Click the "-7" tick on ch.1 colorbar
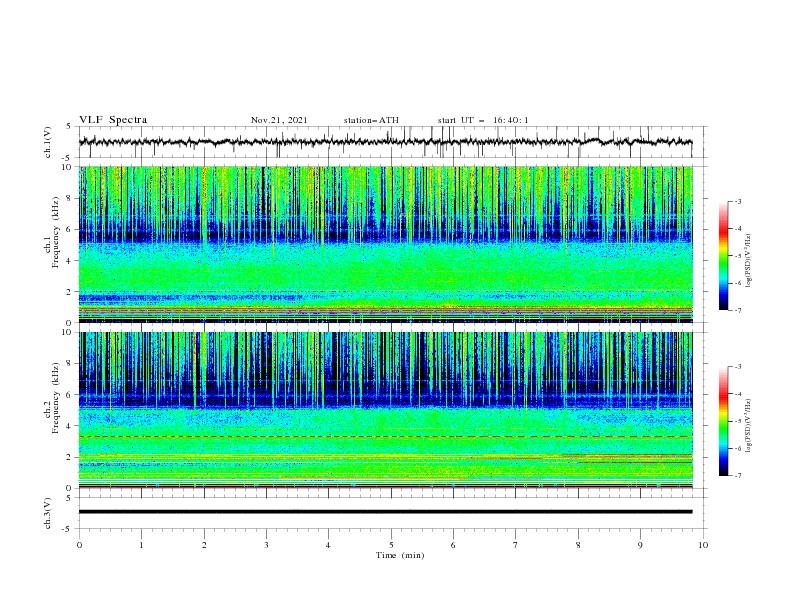Image resolution: width=792 pixels, height=612 pixels. pos(737,310)
